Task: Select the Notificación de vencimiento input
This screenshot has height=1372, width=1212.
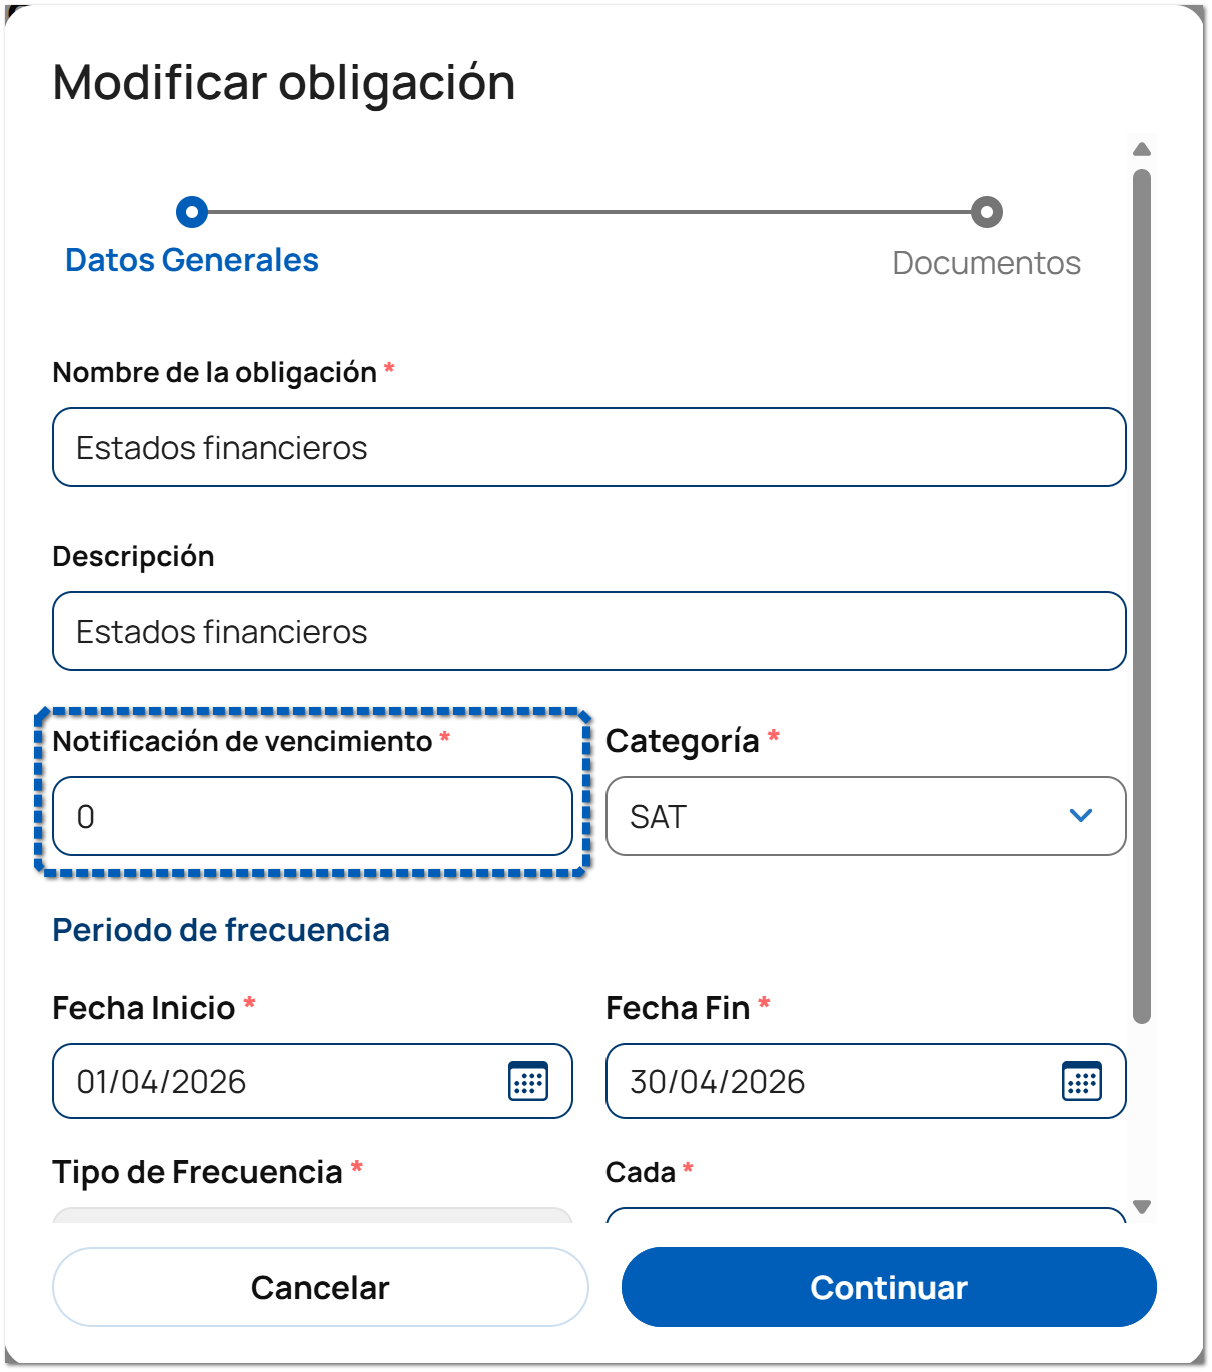Action: 312,816
